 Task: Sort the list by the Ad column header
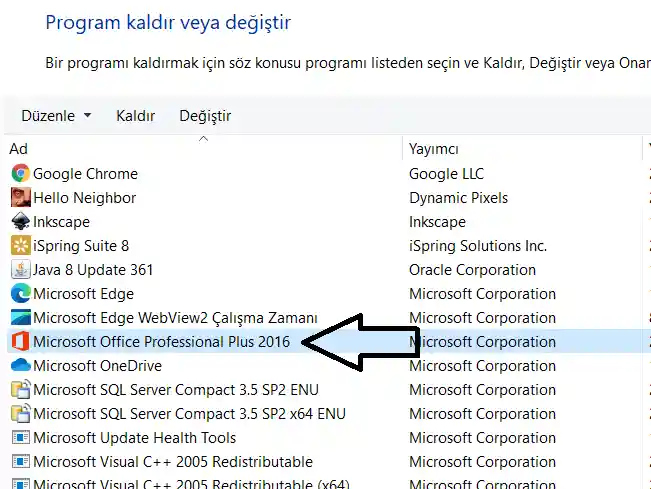[x=203, y=149]
